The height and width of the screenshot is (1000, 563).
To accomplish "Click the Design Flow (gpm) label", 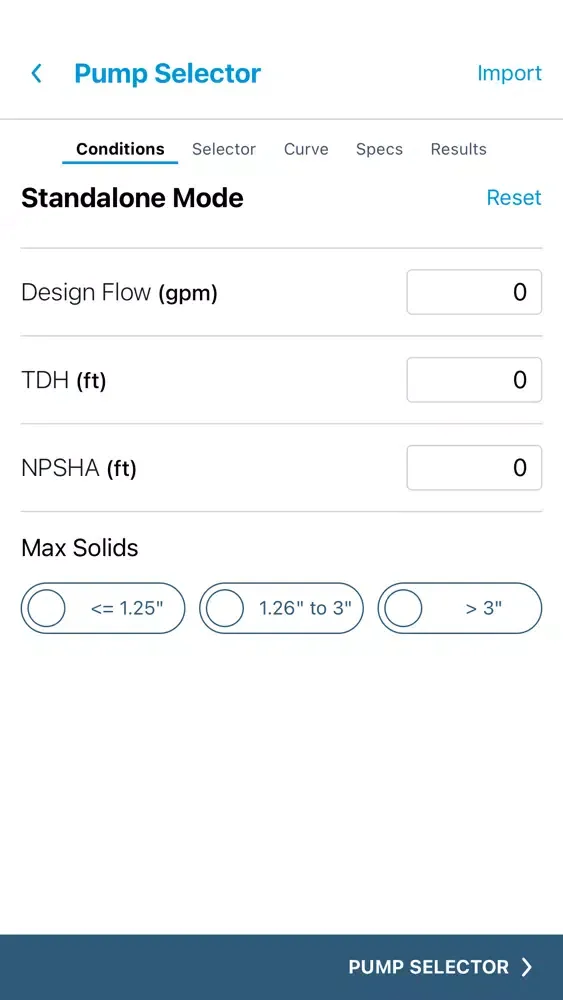I will (119, 293).
